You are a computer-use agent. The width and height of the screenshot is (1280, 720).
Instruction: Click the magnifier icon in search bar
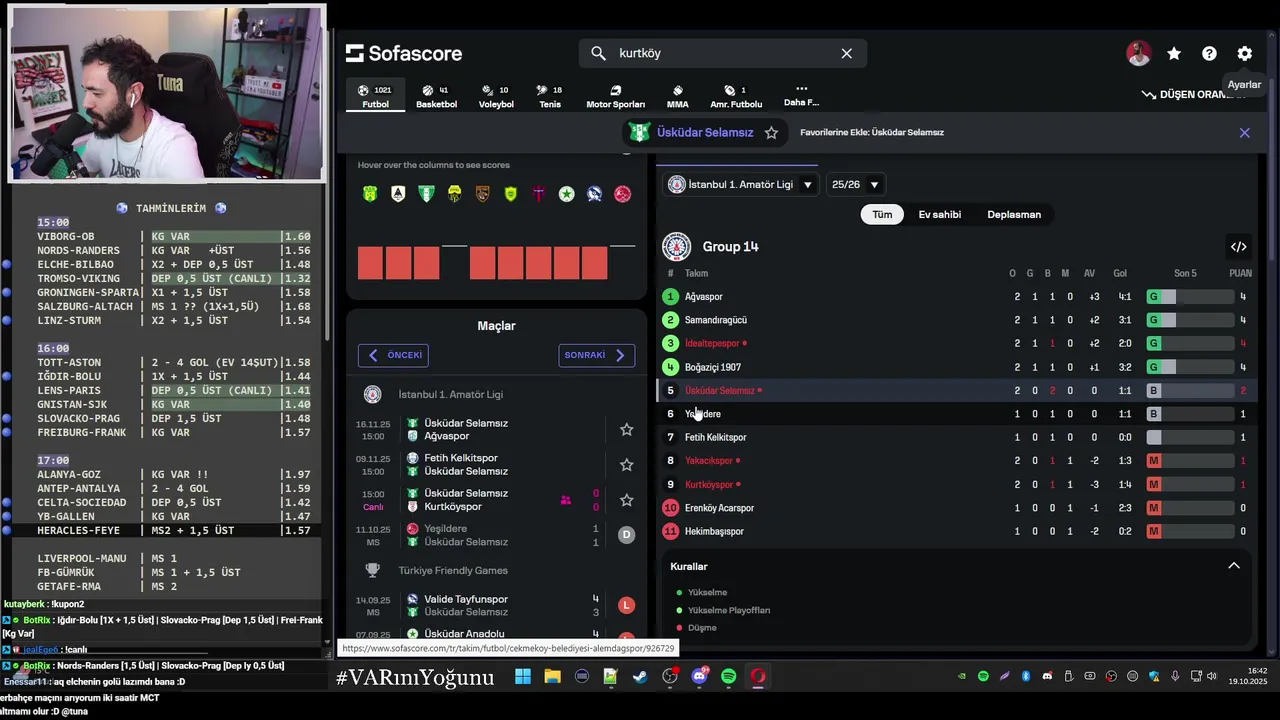pyautogui.click(x=598, y=53)
